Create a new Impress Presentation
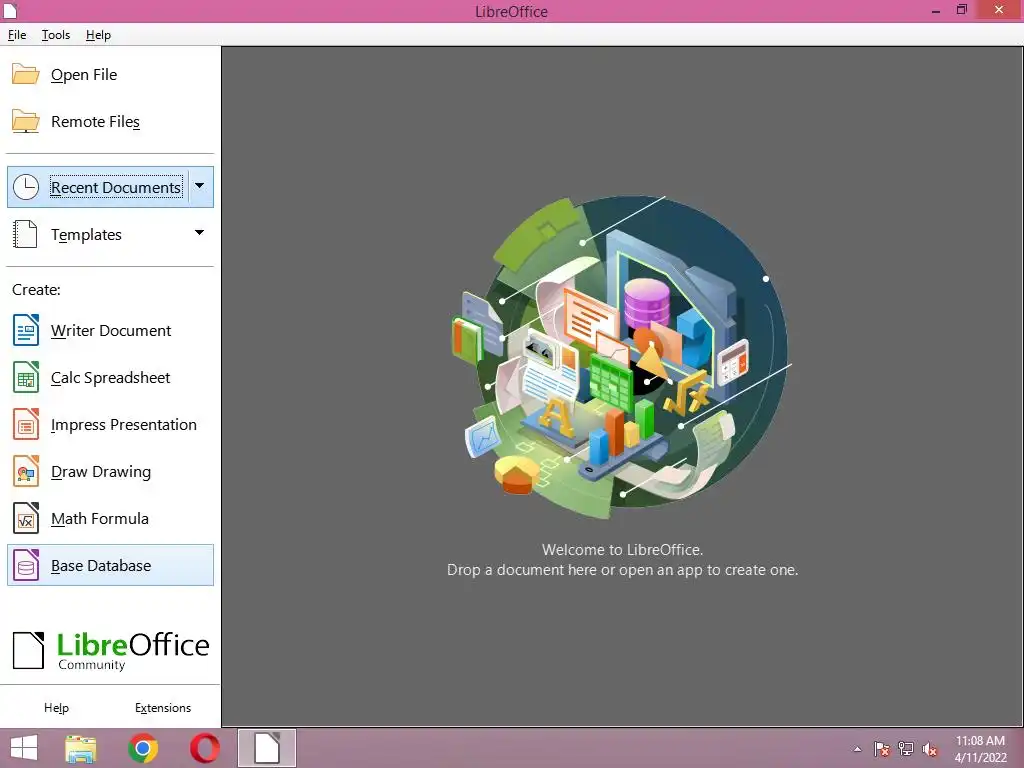1024x768 pixels. click(x=110, y=424)
